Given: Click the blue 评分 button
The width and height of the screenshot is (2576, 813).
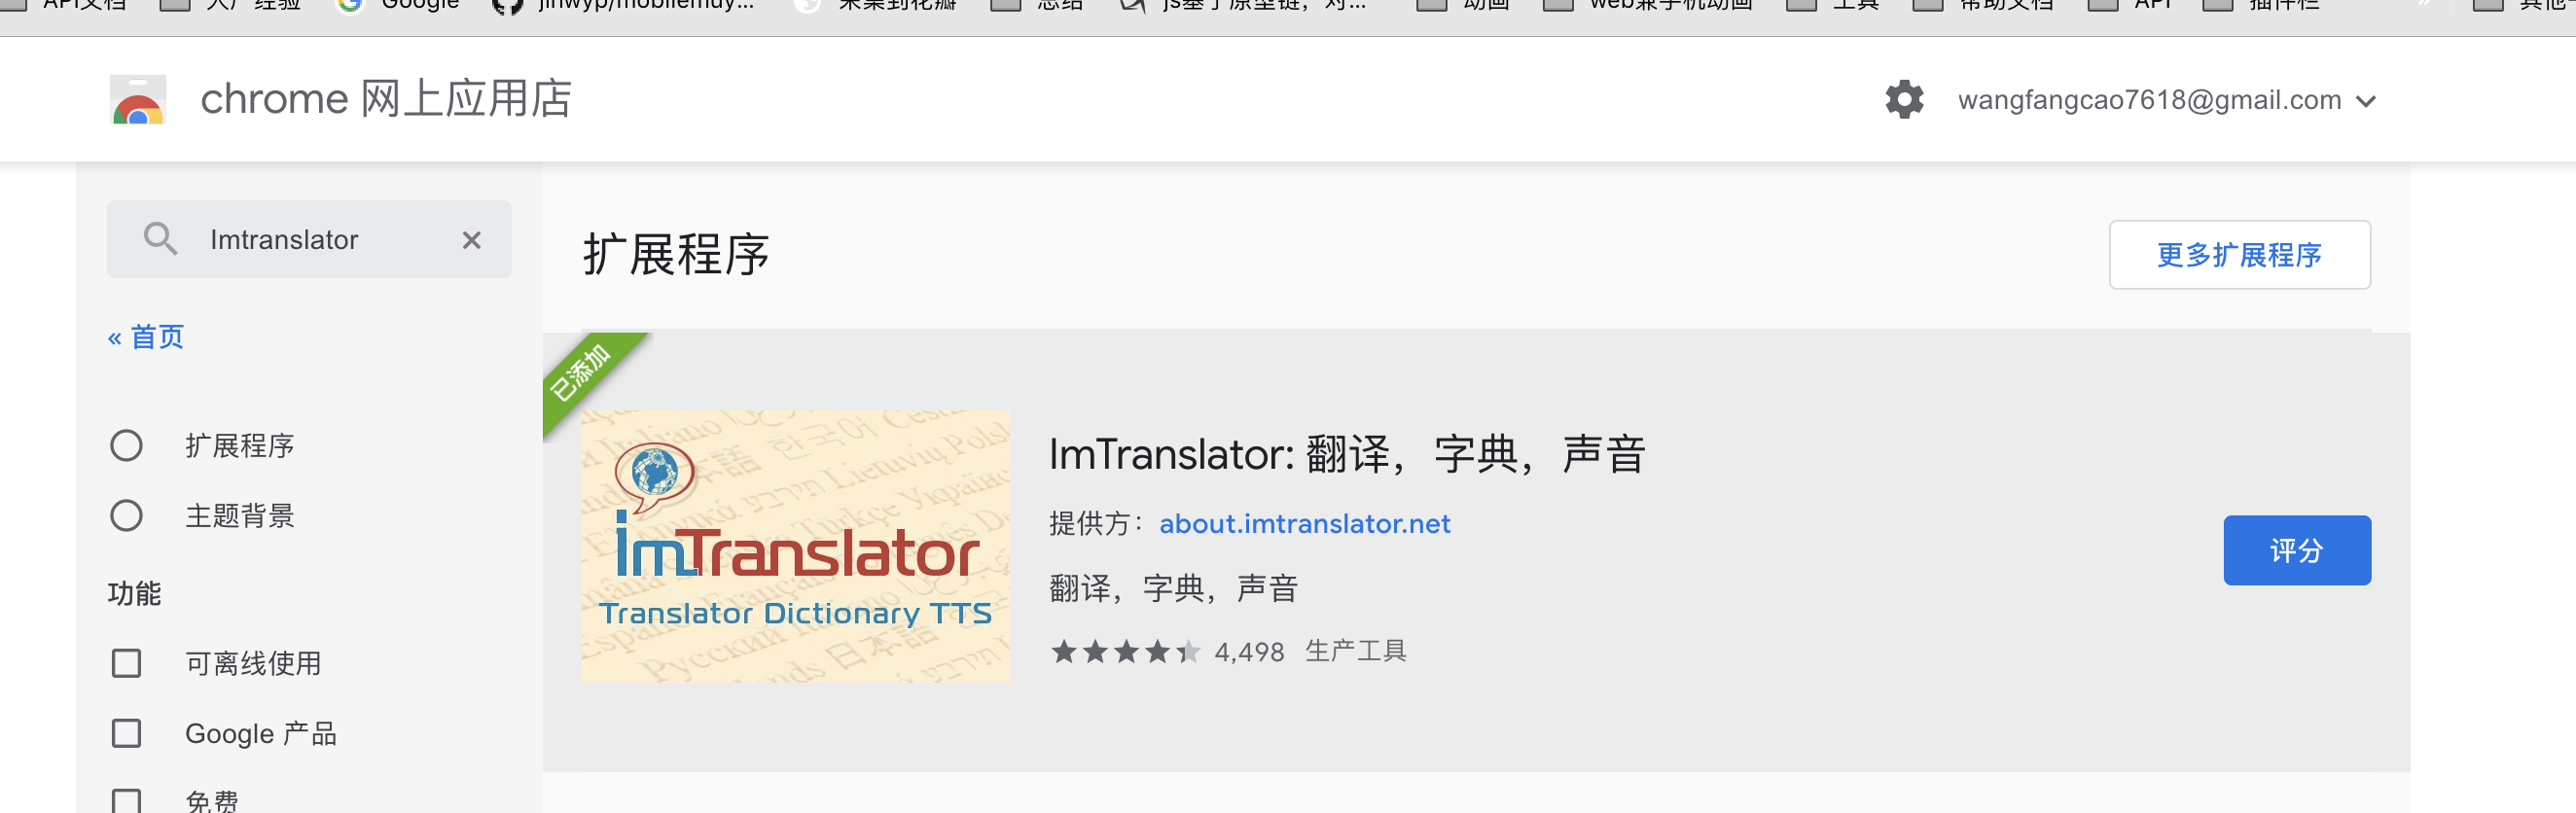Looking at the screenshot, I should (2297, 550).
